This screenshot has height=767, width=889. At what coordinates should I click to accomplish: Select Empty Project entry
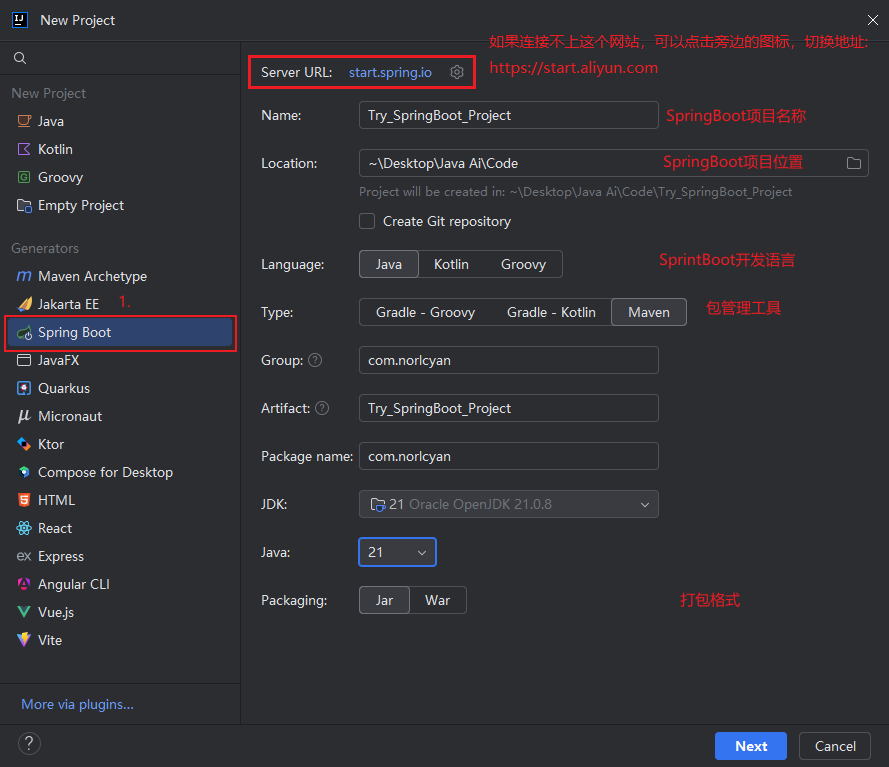(120, 205)
